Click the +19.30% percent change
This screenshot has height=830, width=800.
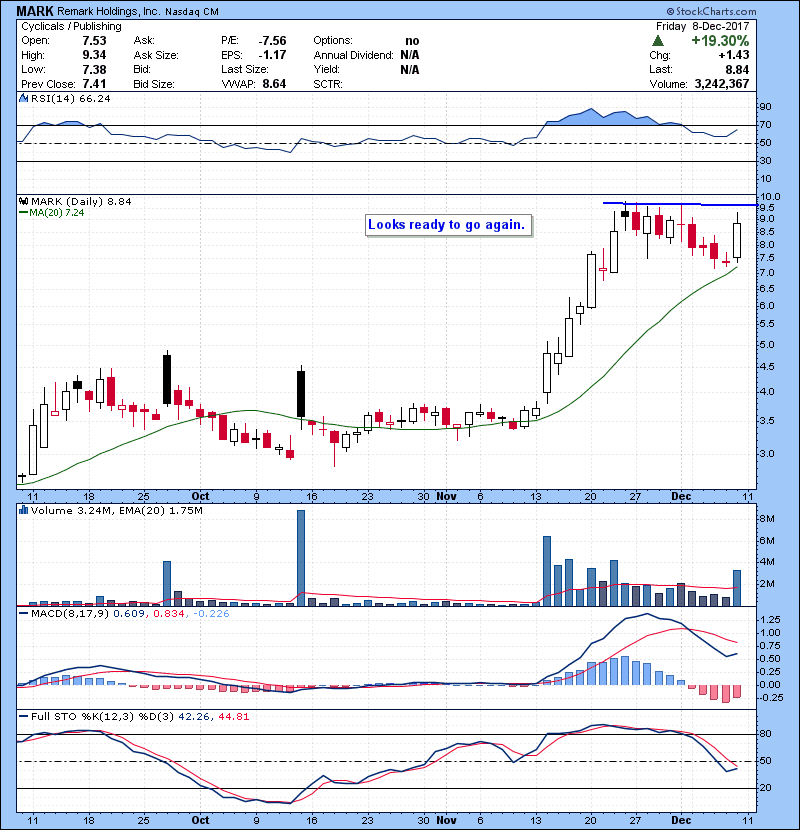[x=720, y=41]
